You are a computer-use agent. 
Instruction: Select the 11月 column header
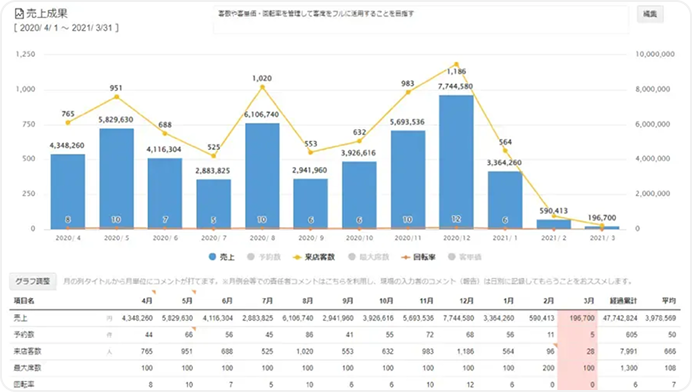426,301
